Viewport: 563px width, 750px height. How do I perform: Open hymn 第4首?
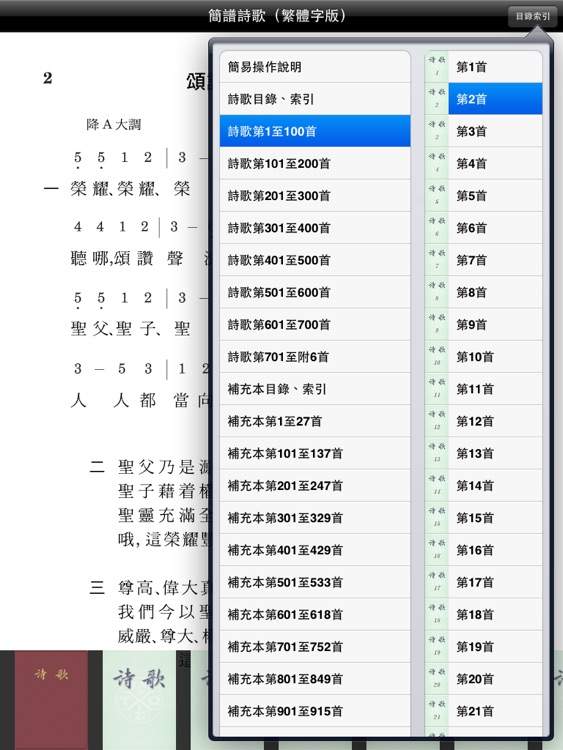[484, 164]
